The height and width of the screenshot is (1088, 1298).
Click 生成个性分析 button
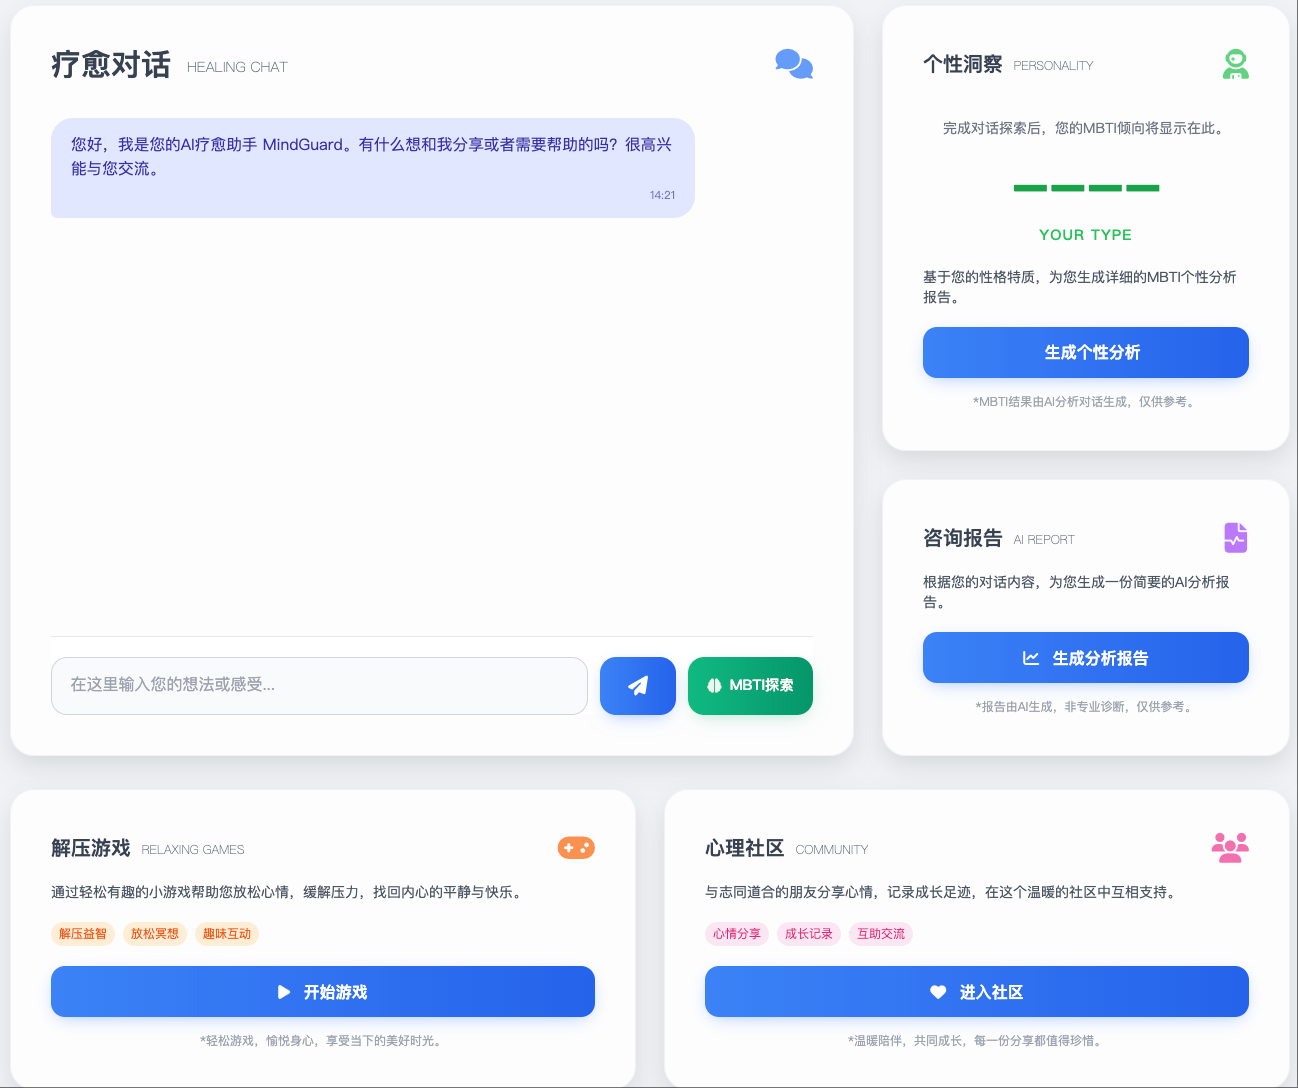(1086, 352)
